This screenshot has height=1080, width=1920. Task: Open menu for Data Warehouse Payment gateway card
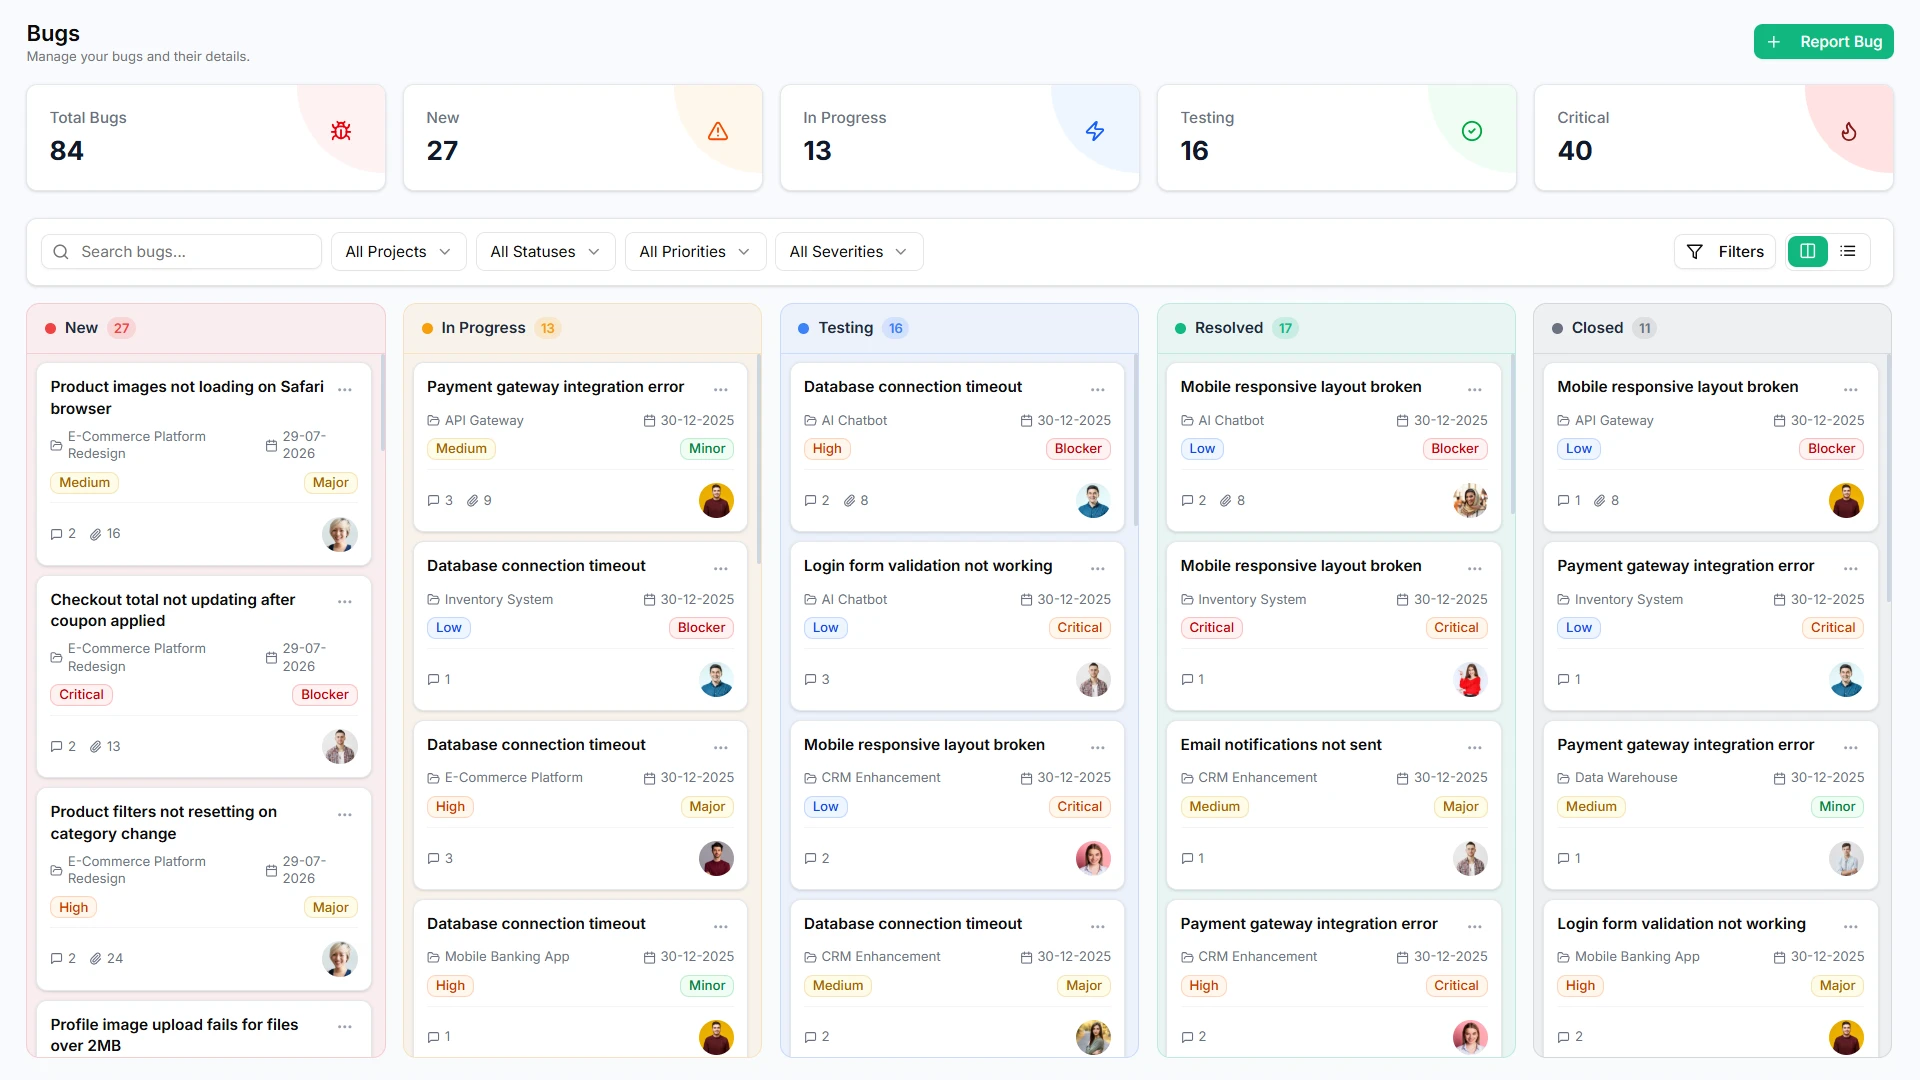(x=1851, y=747)
